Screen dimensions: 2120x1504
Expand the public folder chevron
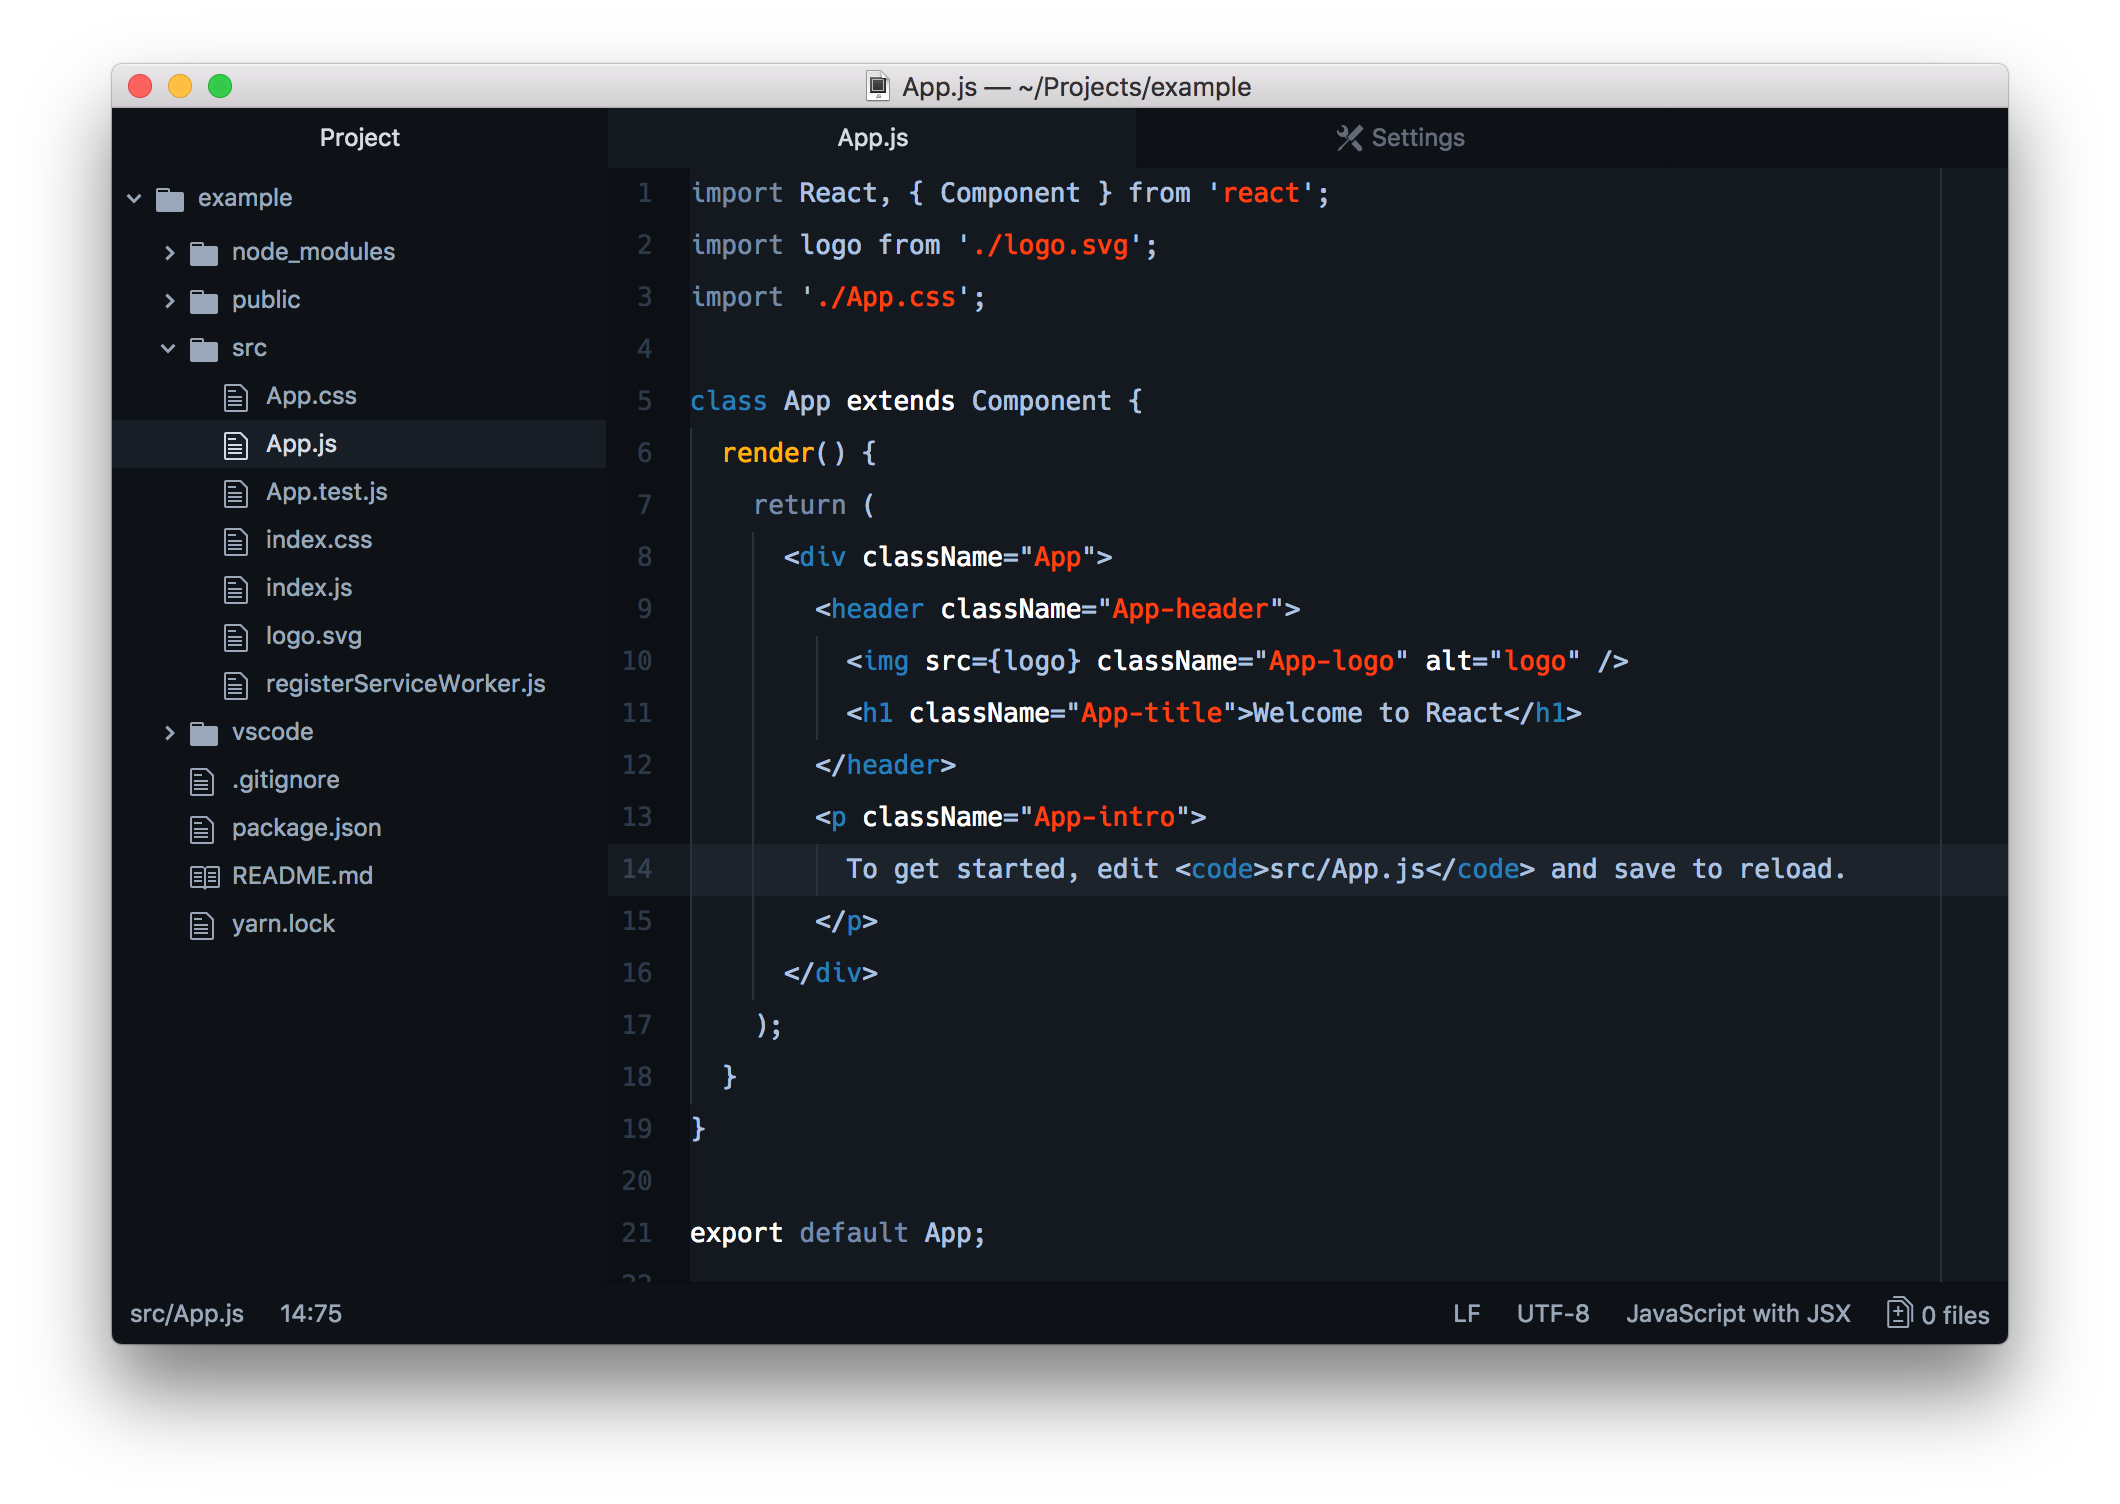(168, 301)
